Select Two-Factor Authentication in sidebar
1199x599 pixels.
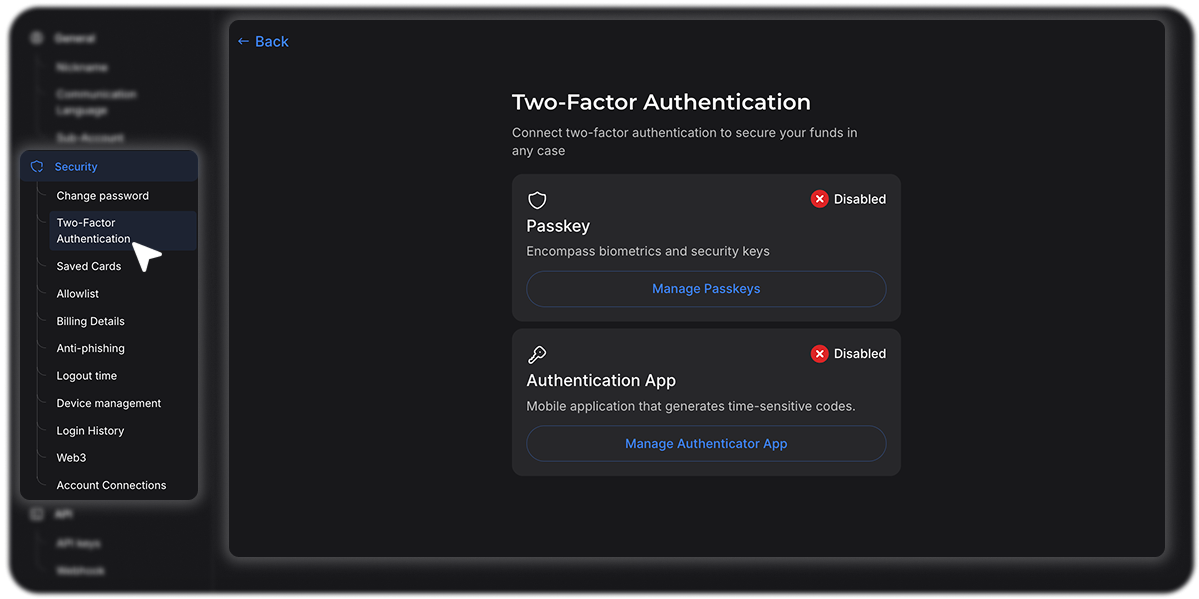pos(93,231)
